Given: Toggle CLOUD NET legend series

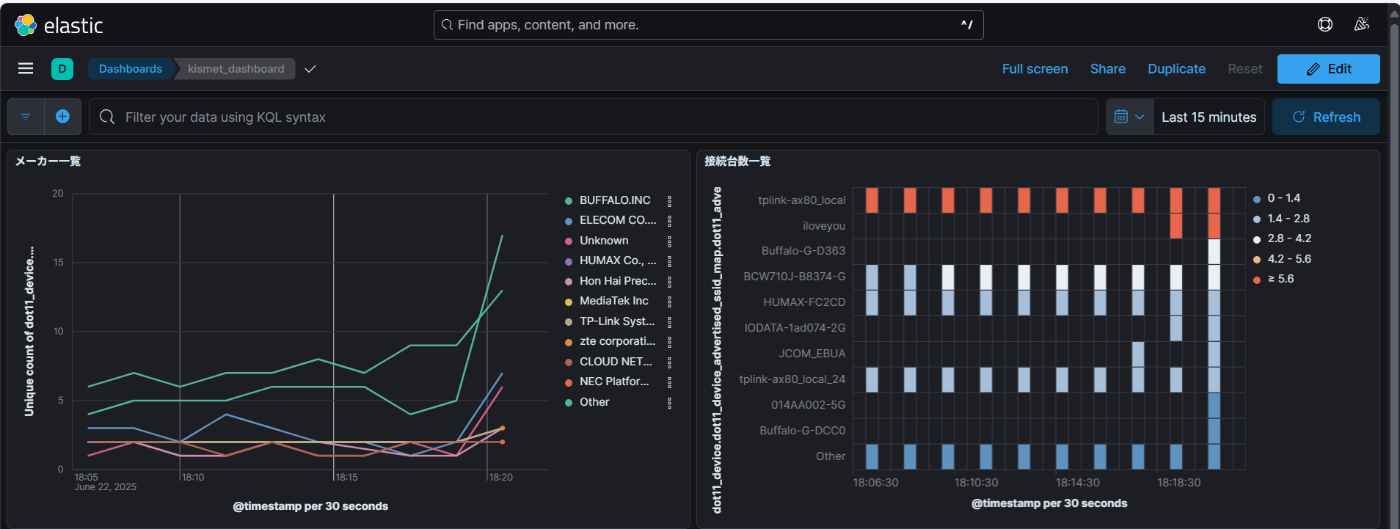Looking at the screenshot, I should tap(618, 361).
